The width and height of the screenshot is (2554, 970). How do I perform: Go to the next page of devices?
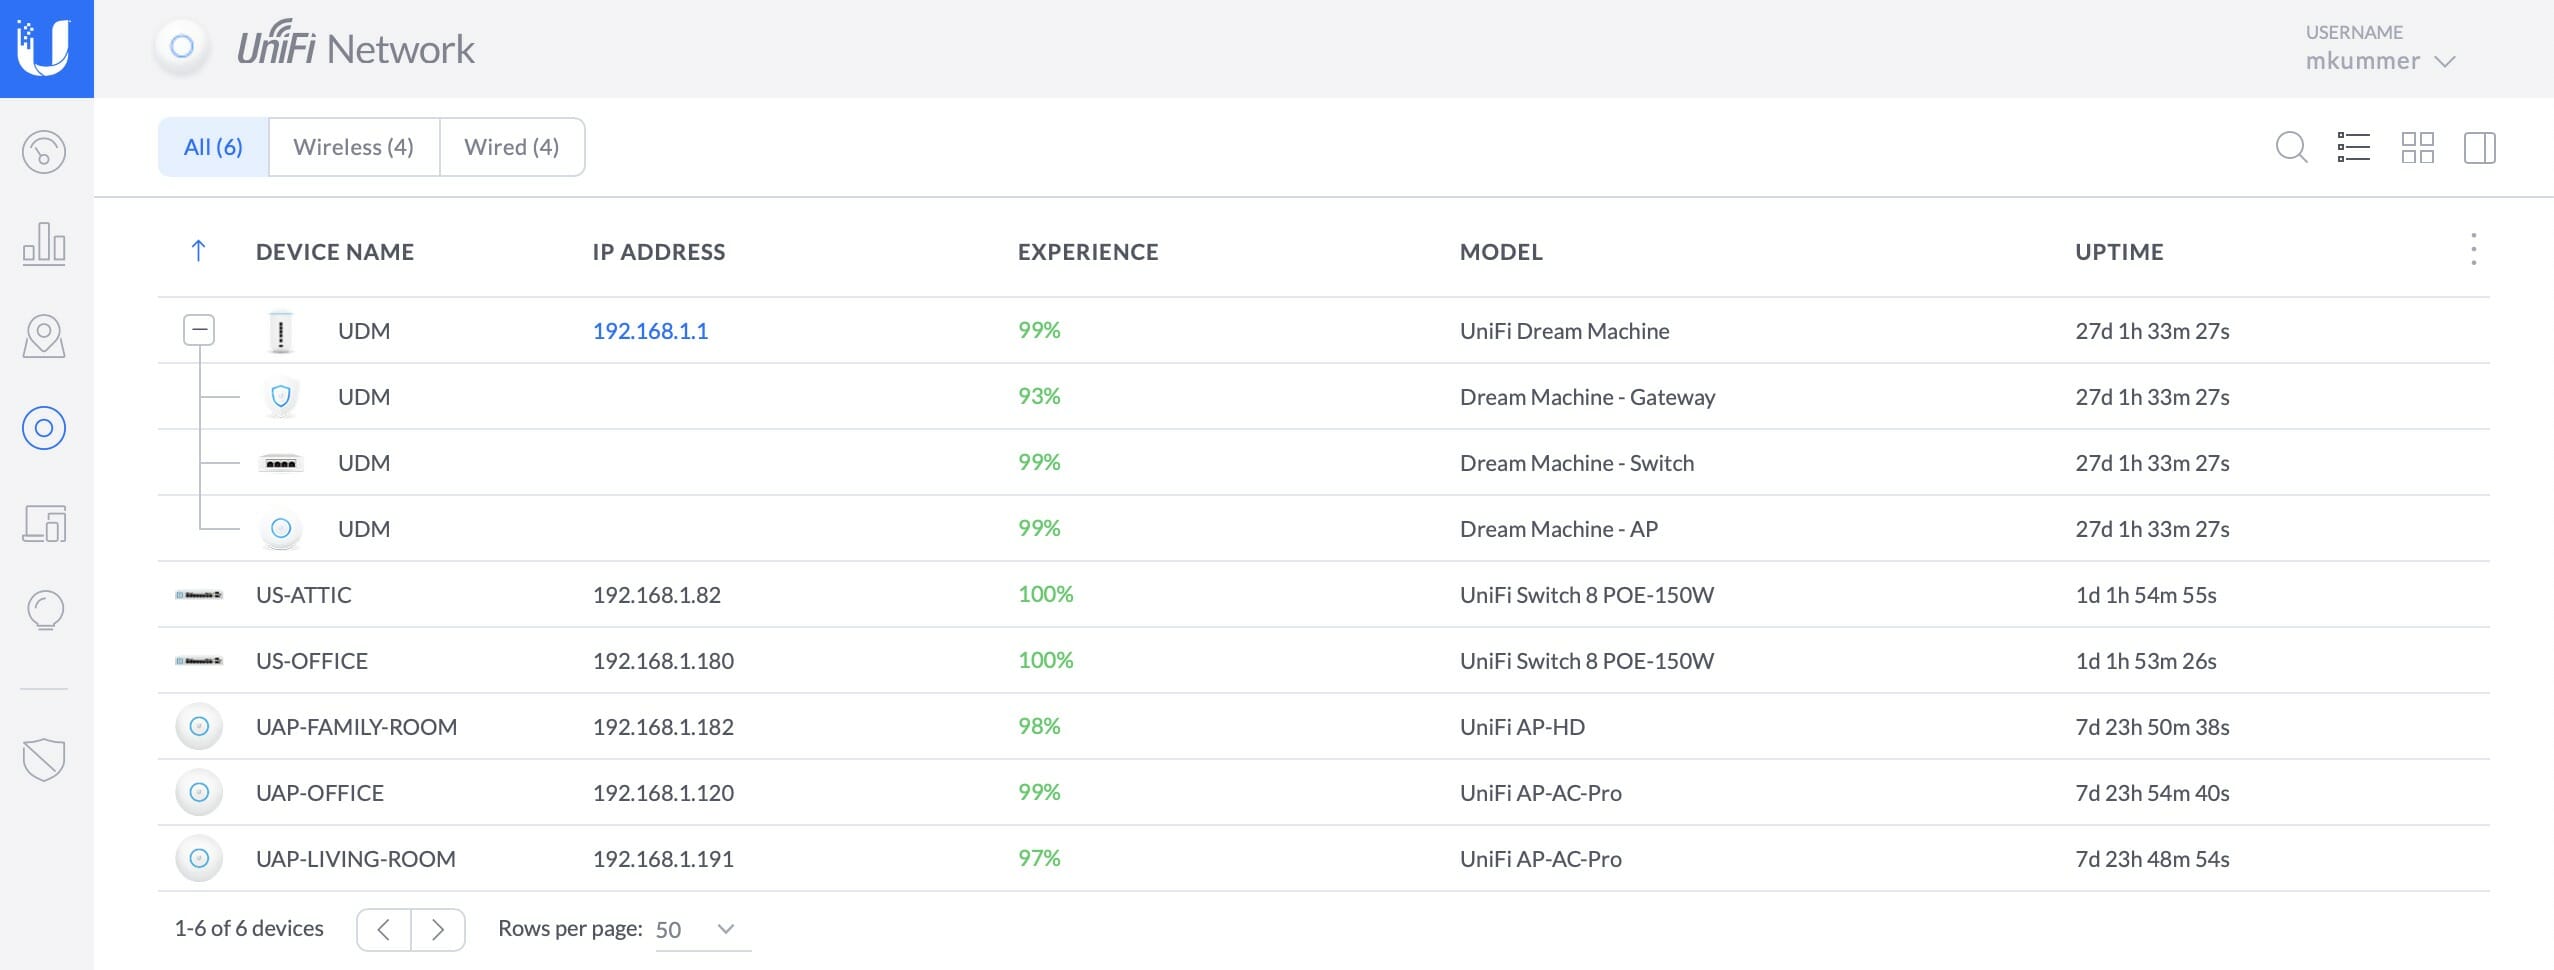(x=438, y=930)
